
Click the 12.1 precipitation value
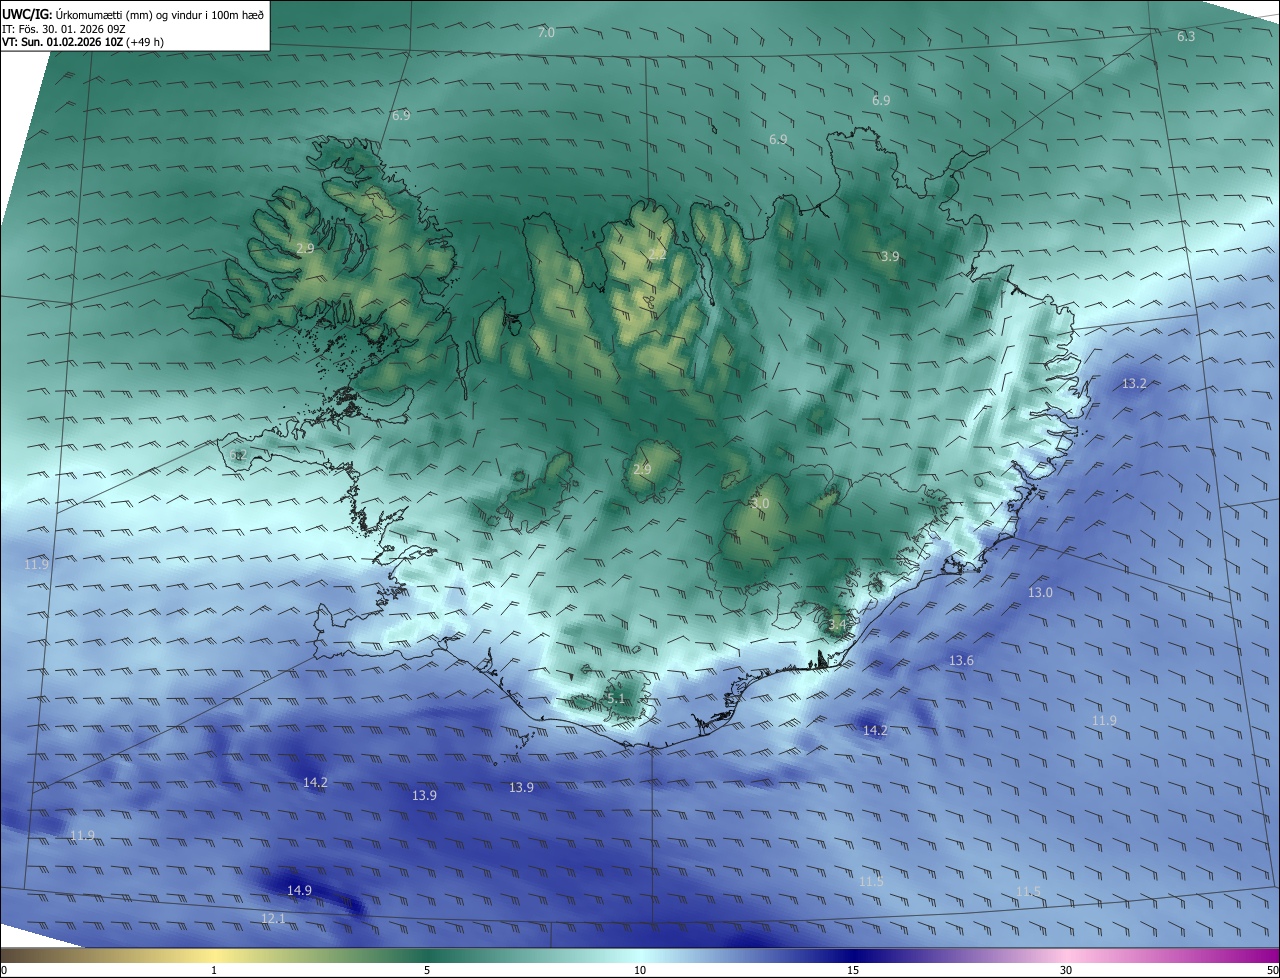tap(273, 918)
